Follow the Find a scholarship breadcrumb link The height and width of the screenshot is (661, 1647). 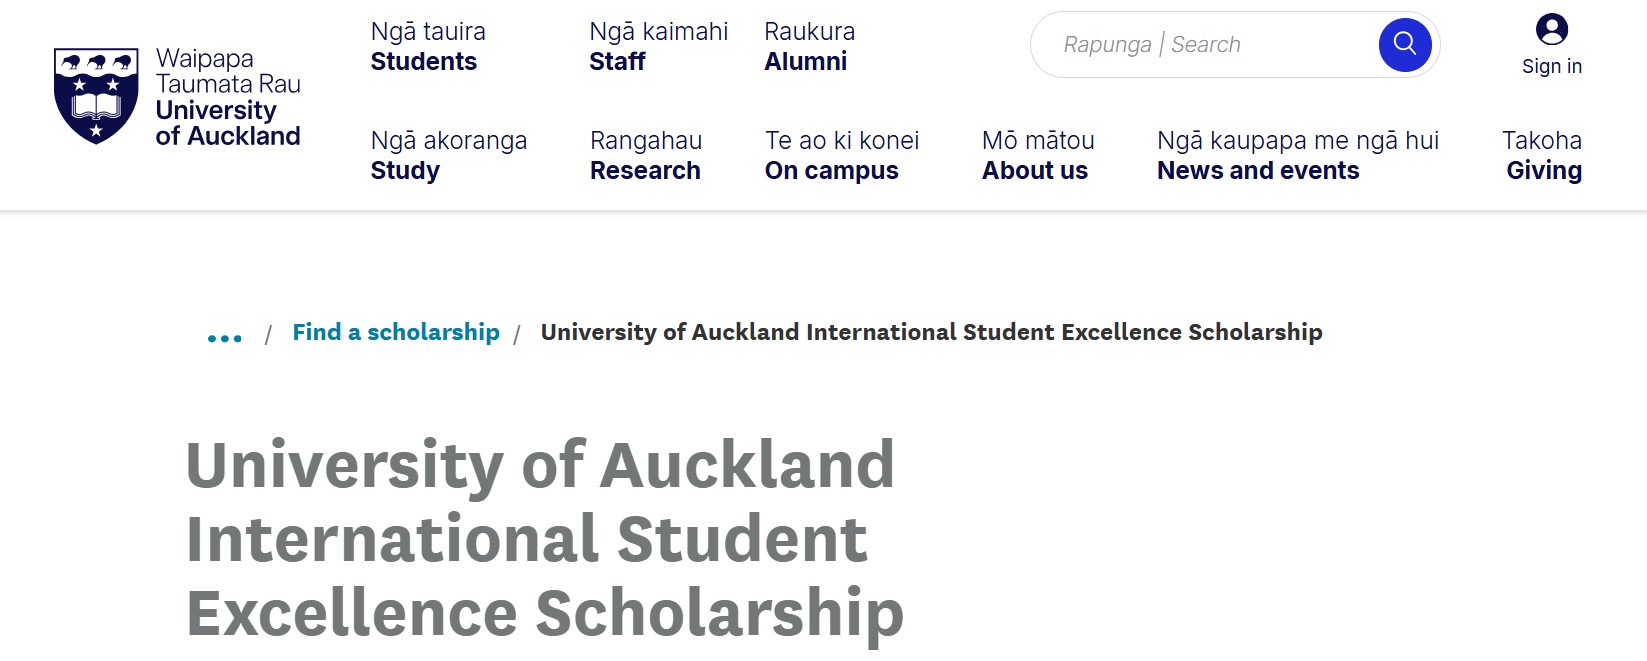pos(395,332)
